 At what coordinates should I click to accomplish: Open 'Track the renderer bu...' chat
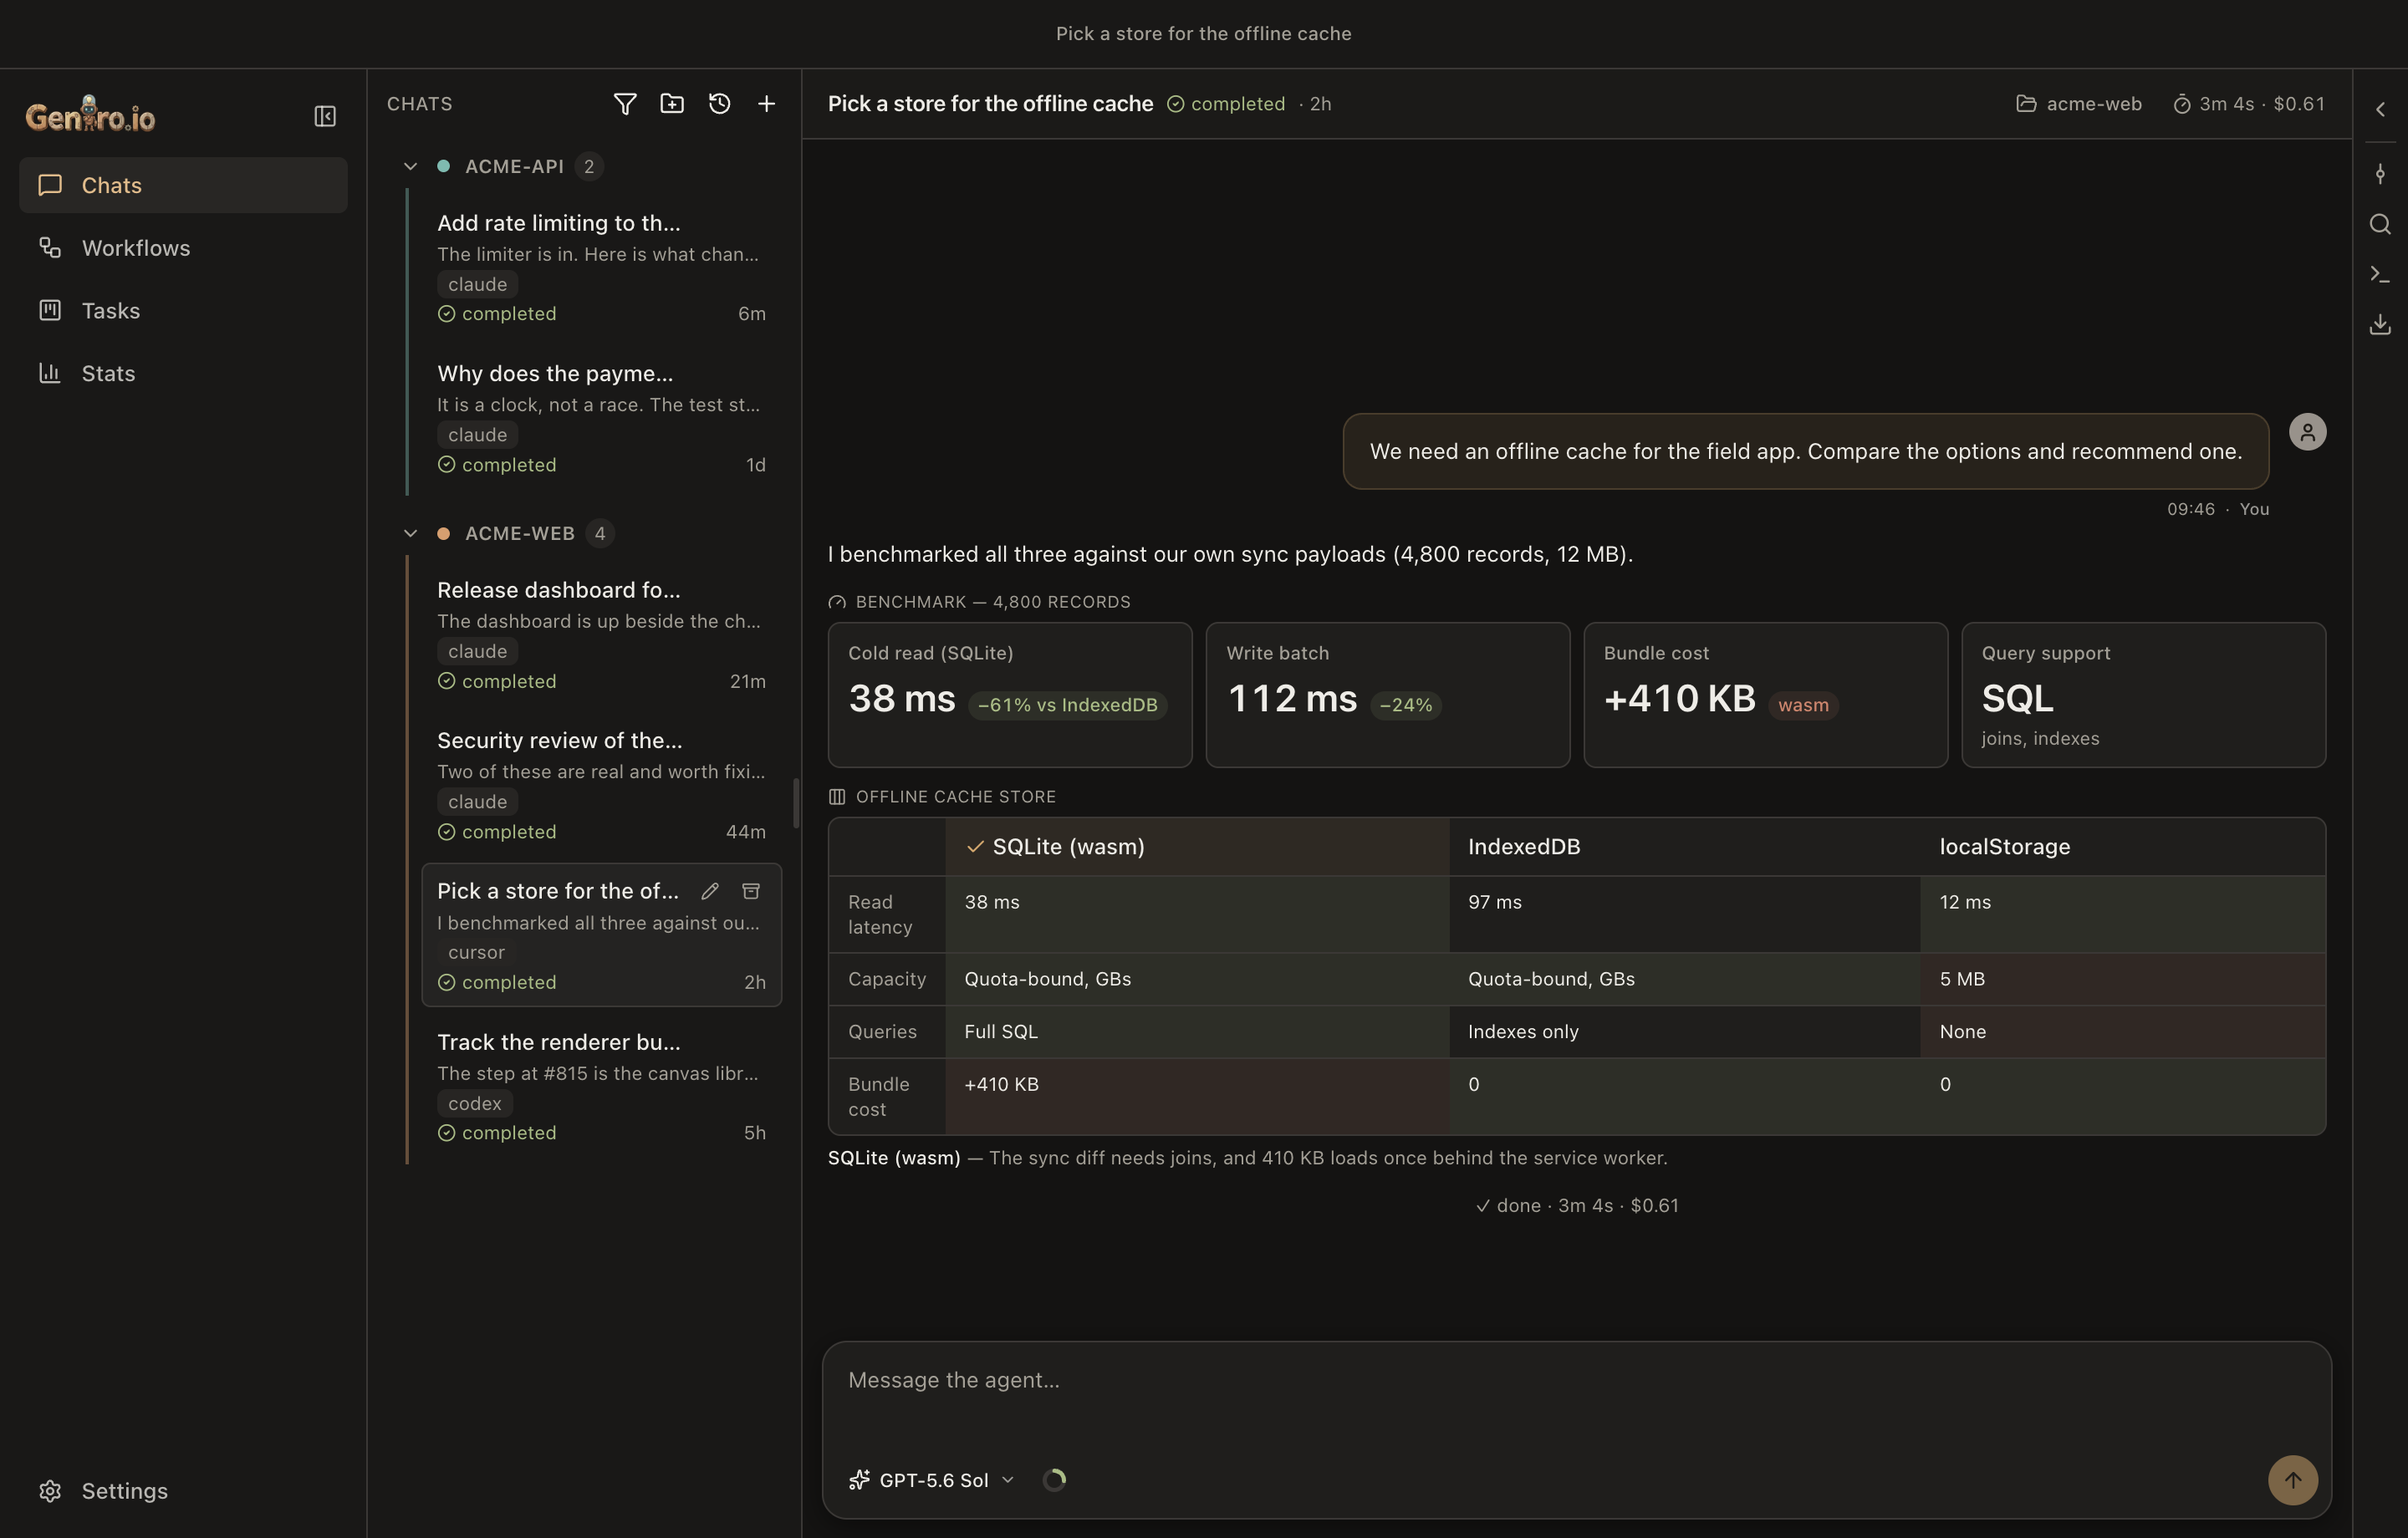(601, 1087)
